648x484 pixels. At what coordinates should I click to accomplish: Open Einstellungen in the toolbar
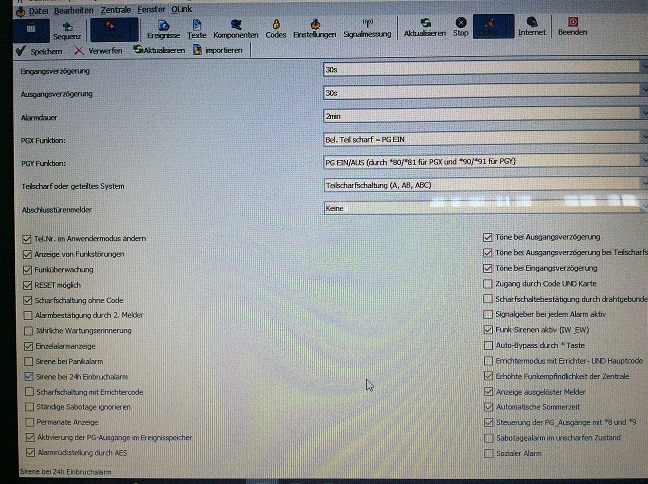pyautogui.click(x=316, y=27)
